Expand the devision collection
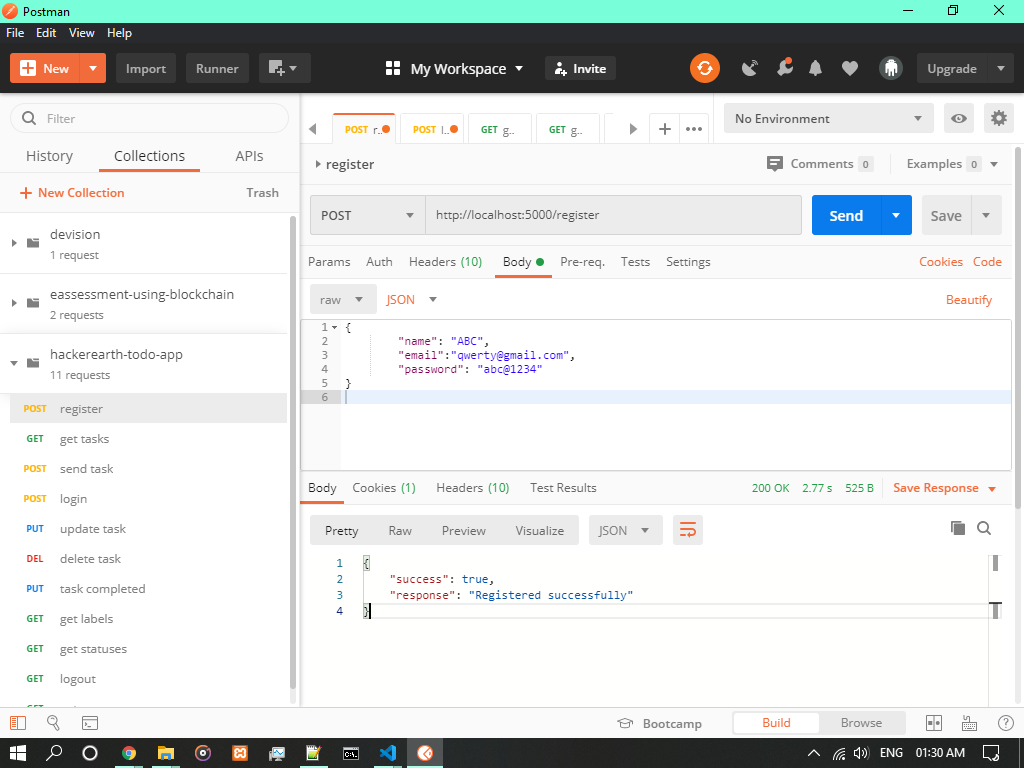Viewport: 1024px width, 768px height. (14, 243)
